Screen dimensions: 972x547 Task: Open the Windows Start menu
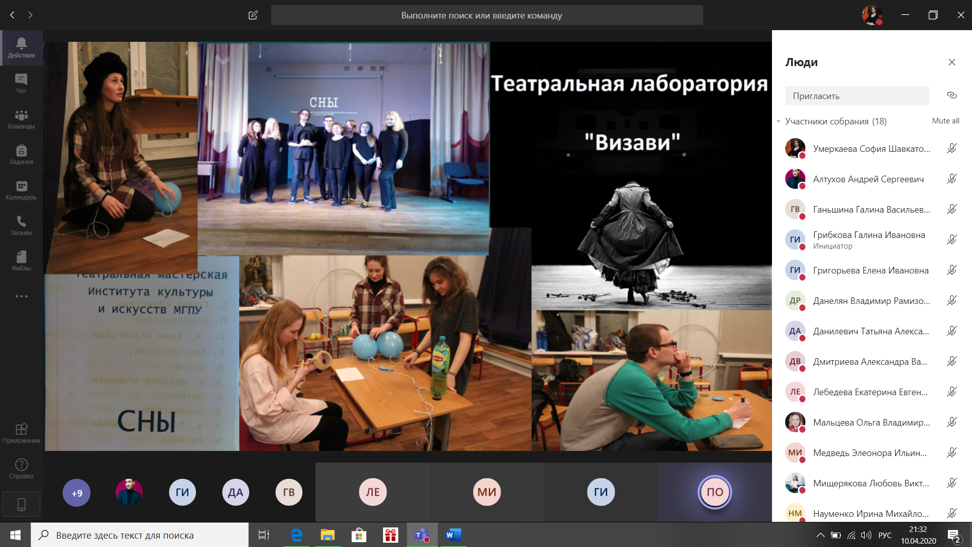pyautogui.click(x=15, y=535)
